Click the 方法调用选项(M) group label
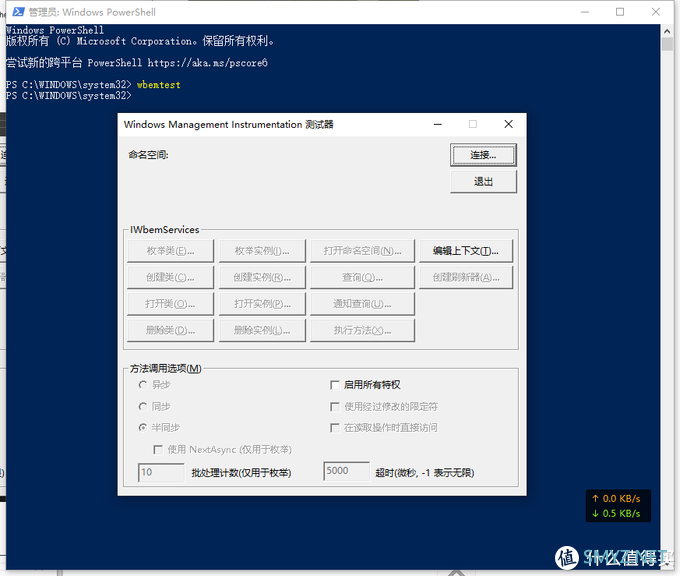This screenshot has width=680, height=576. coord(166,369)
